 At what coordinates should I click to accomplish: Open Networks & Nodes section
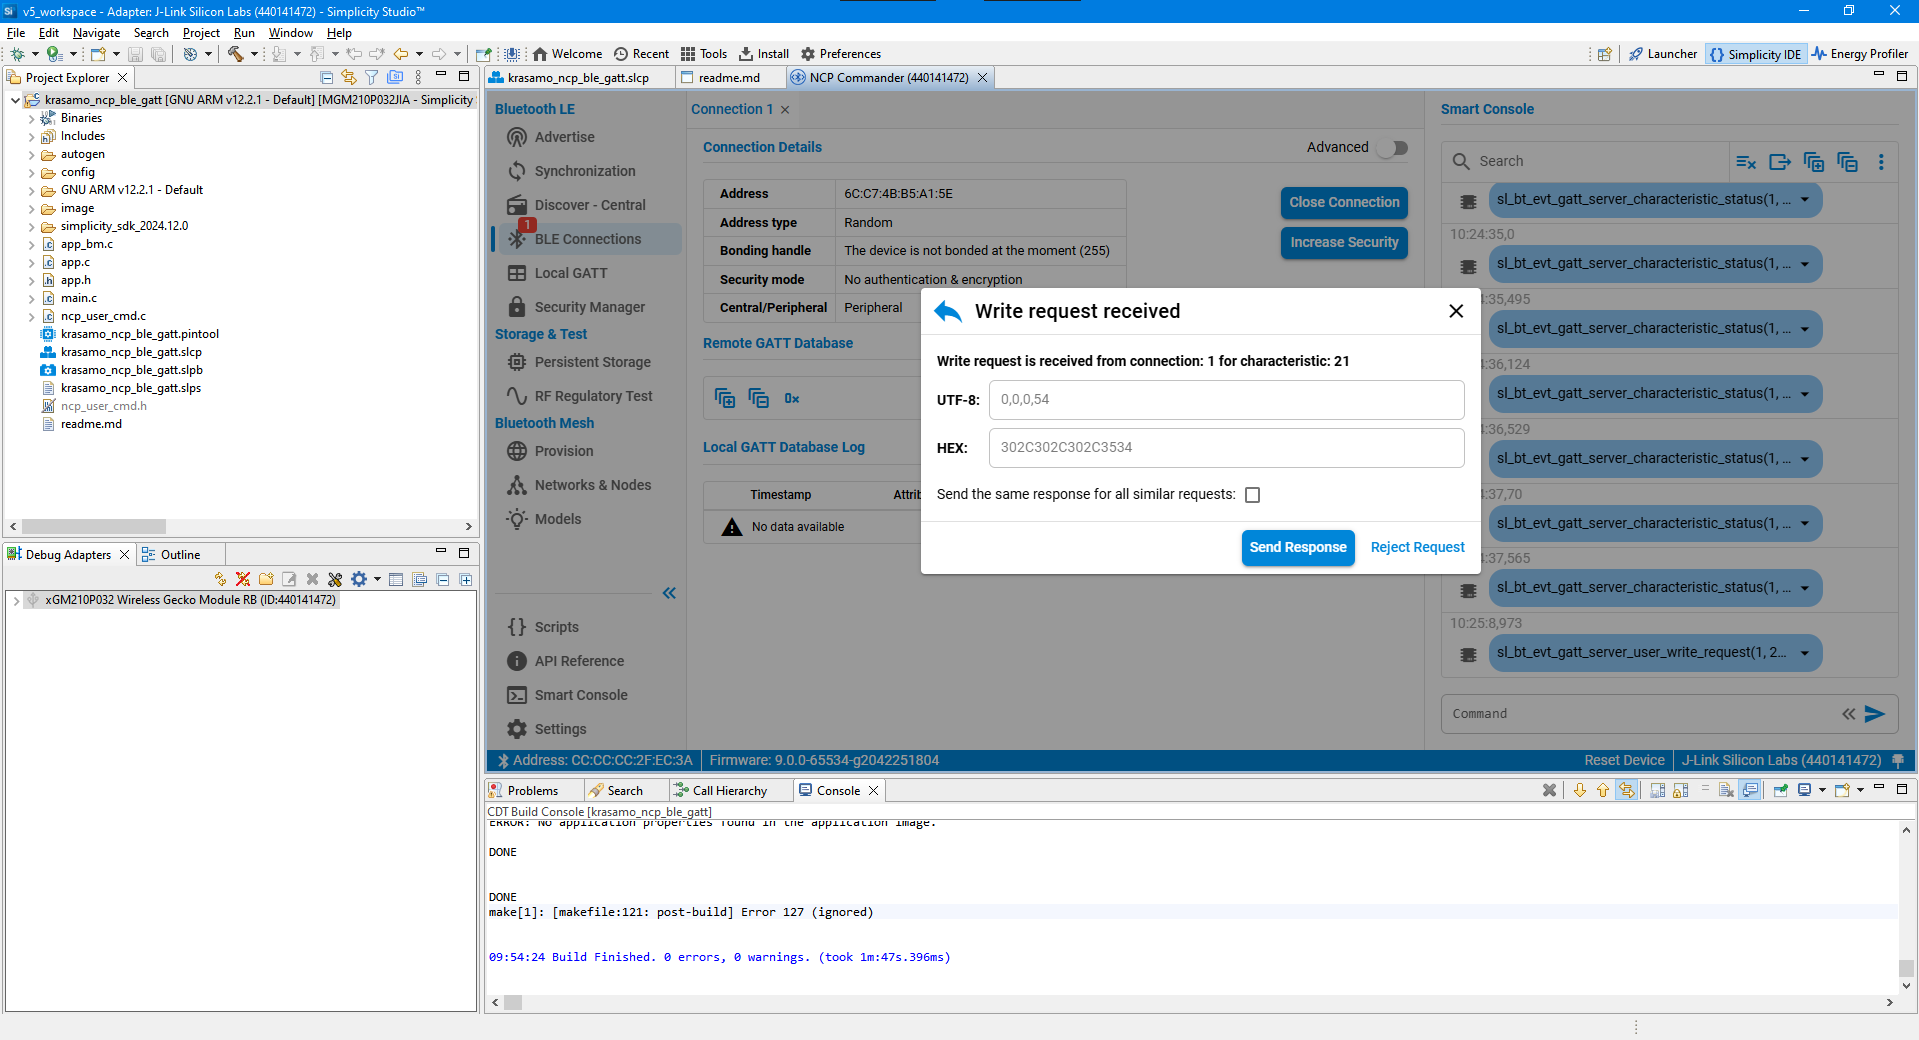[x=592, y=485]
